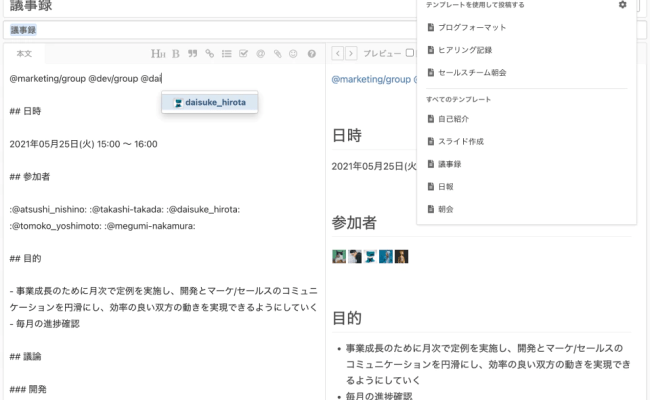
Task: Select the 本文 tab
Action: pyautogui.click(x=24, y=53)
